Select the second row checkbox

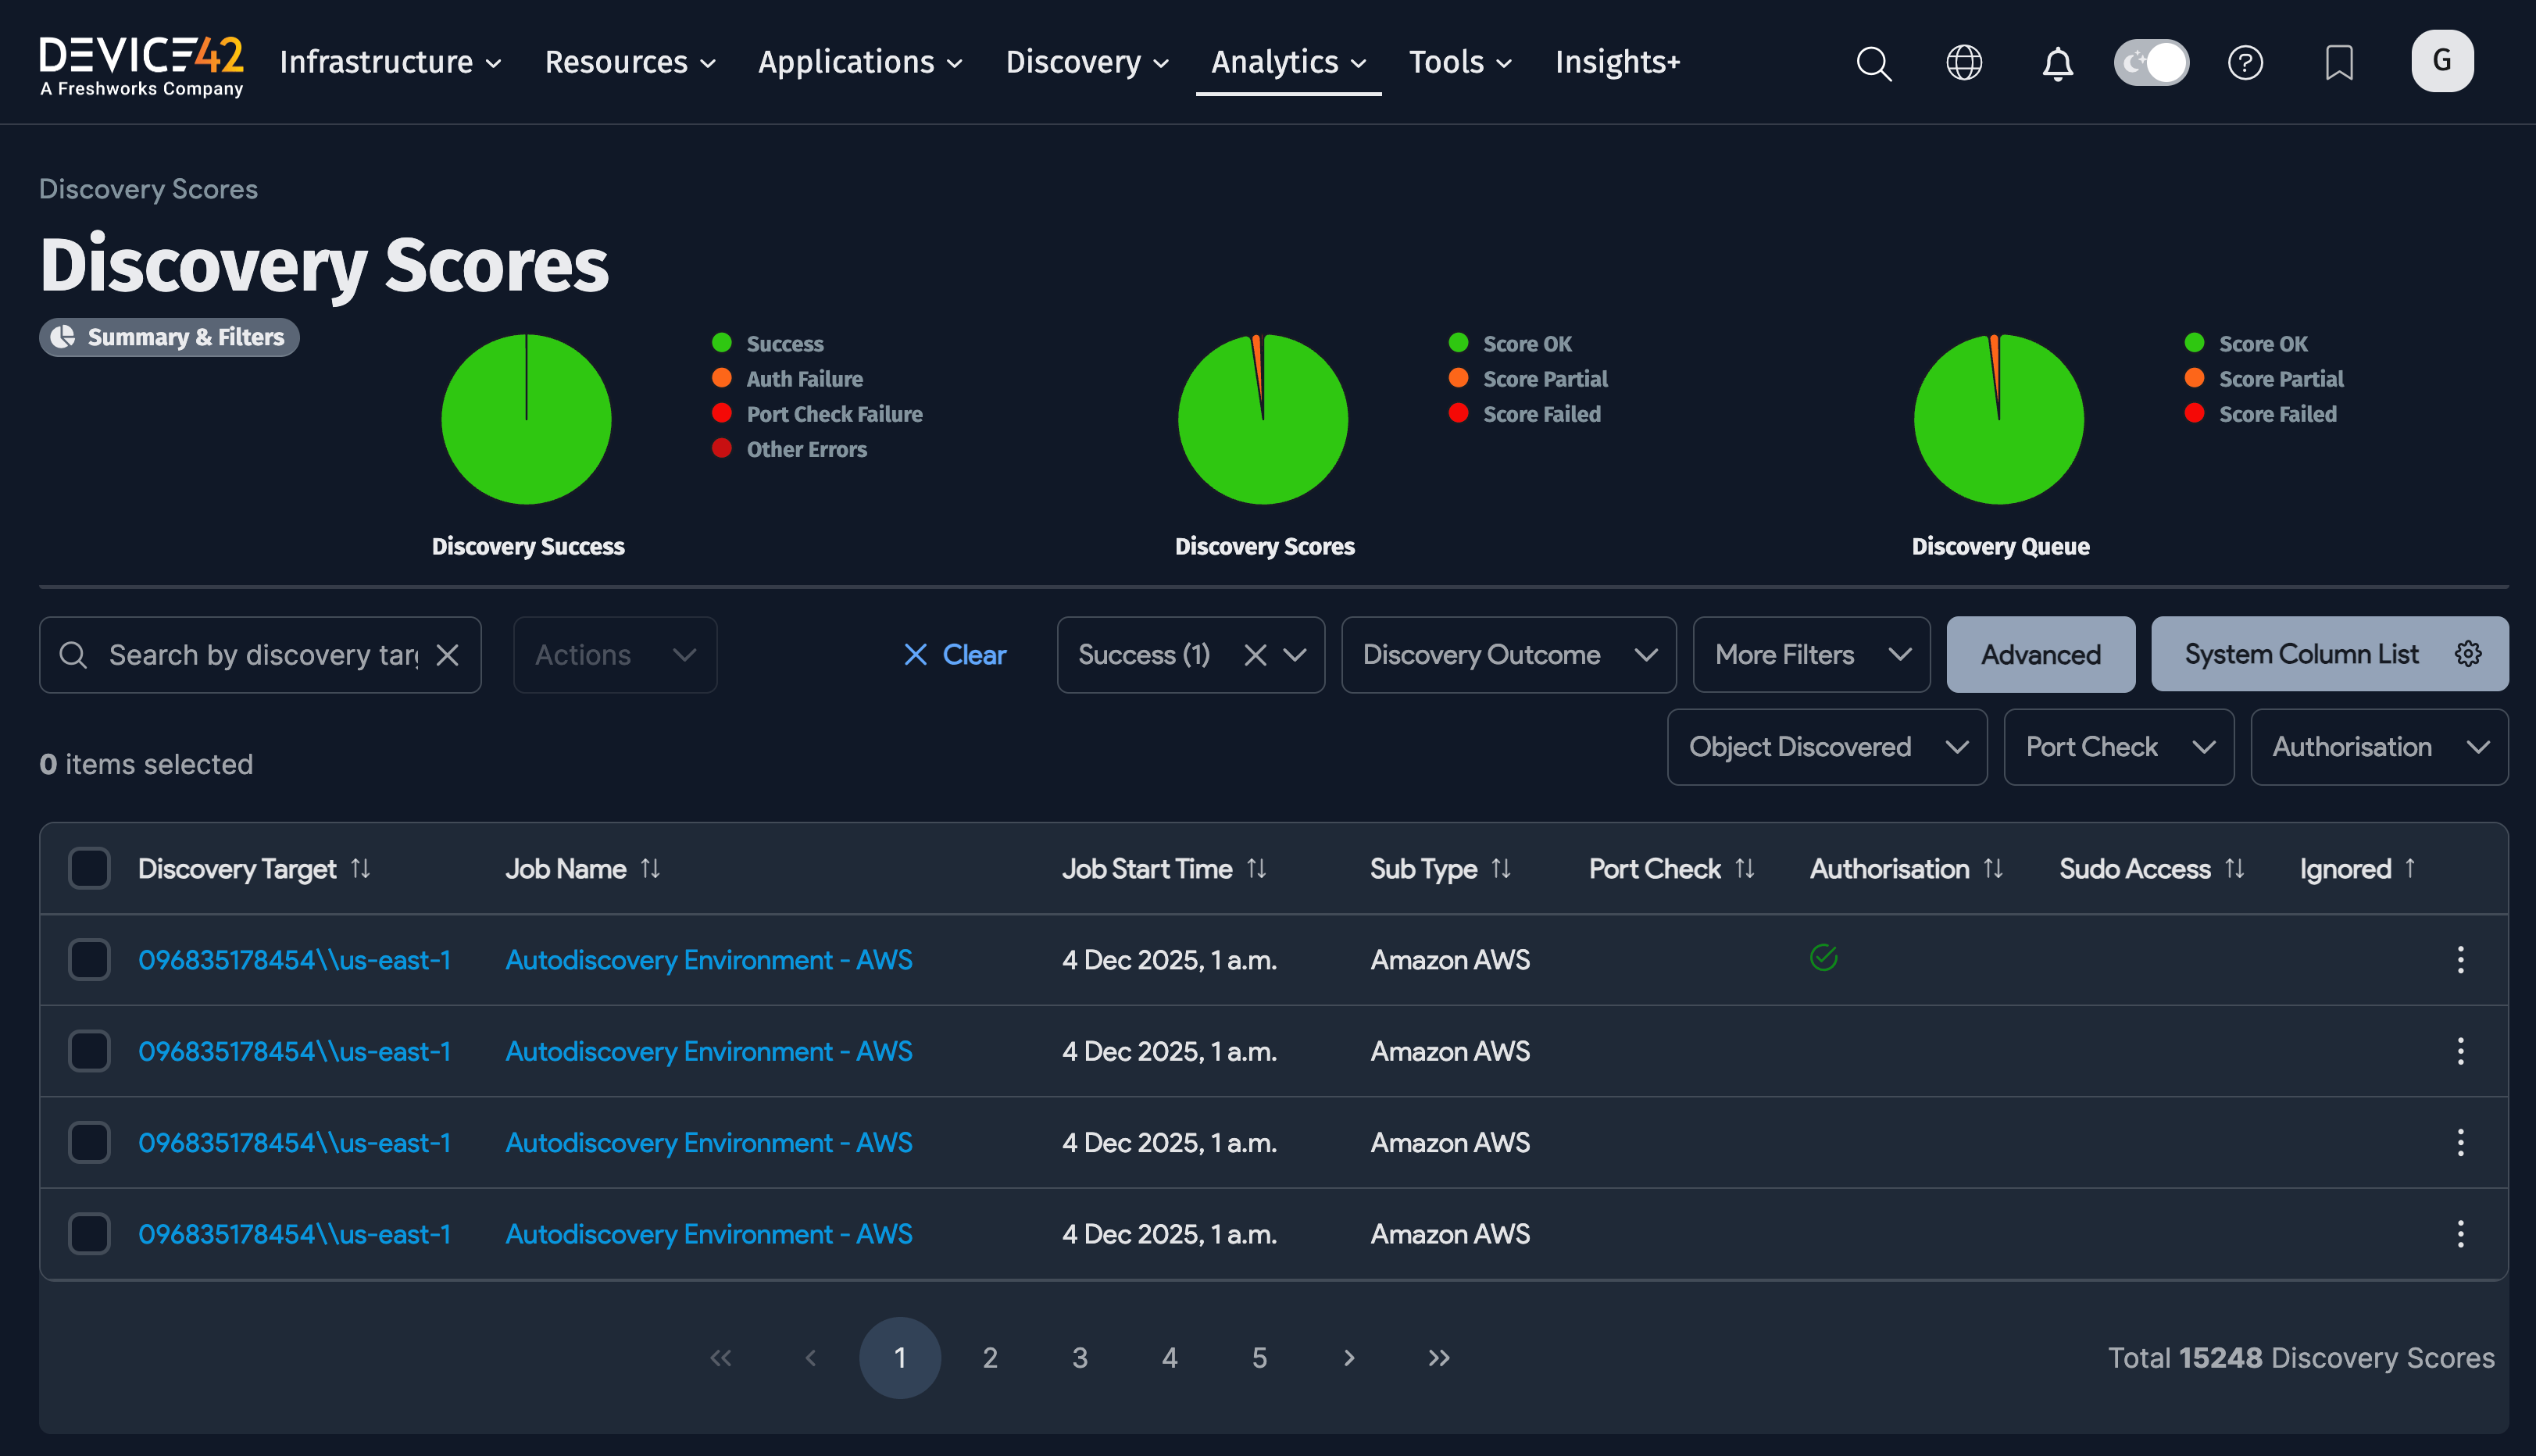[x=89, y=1051]
